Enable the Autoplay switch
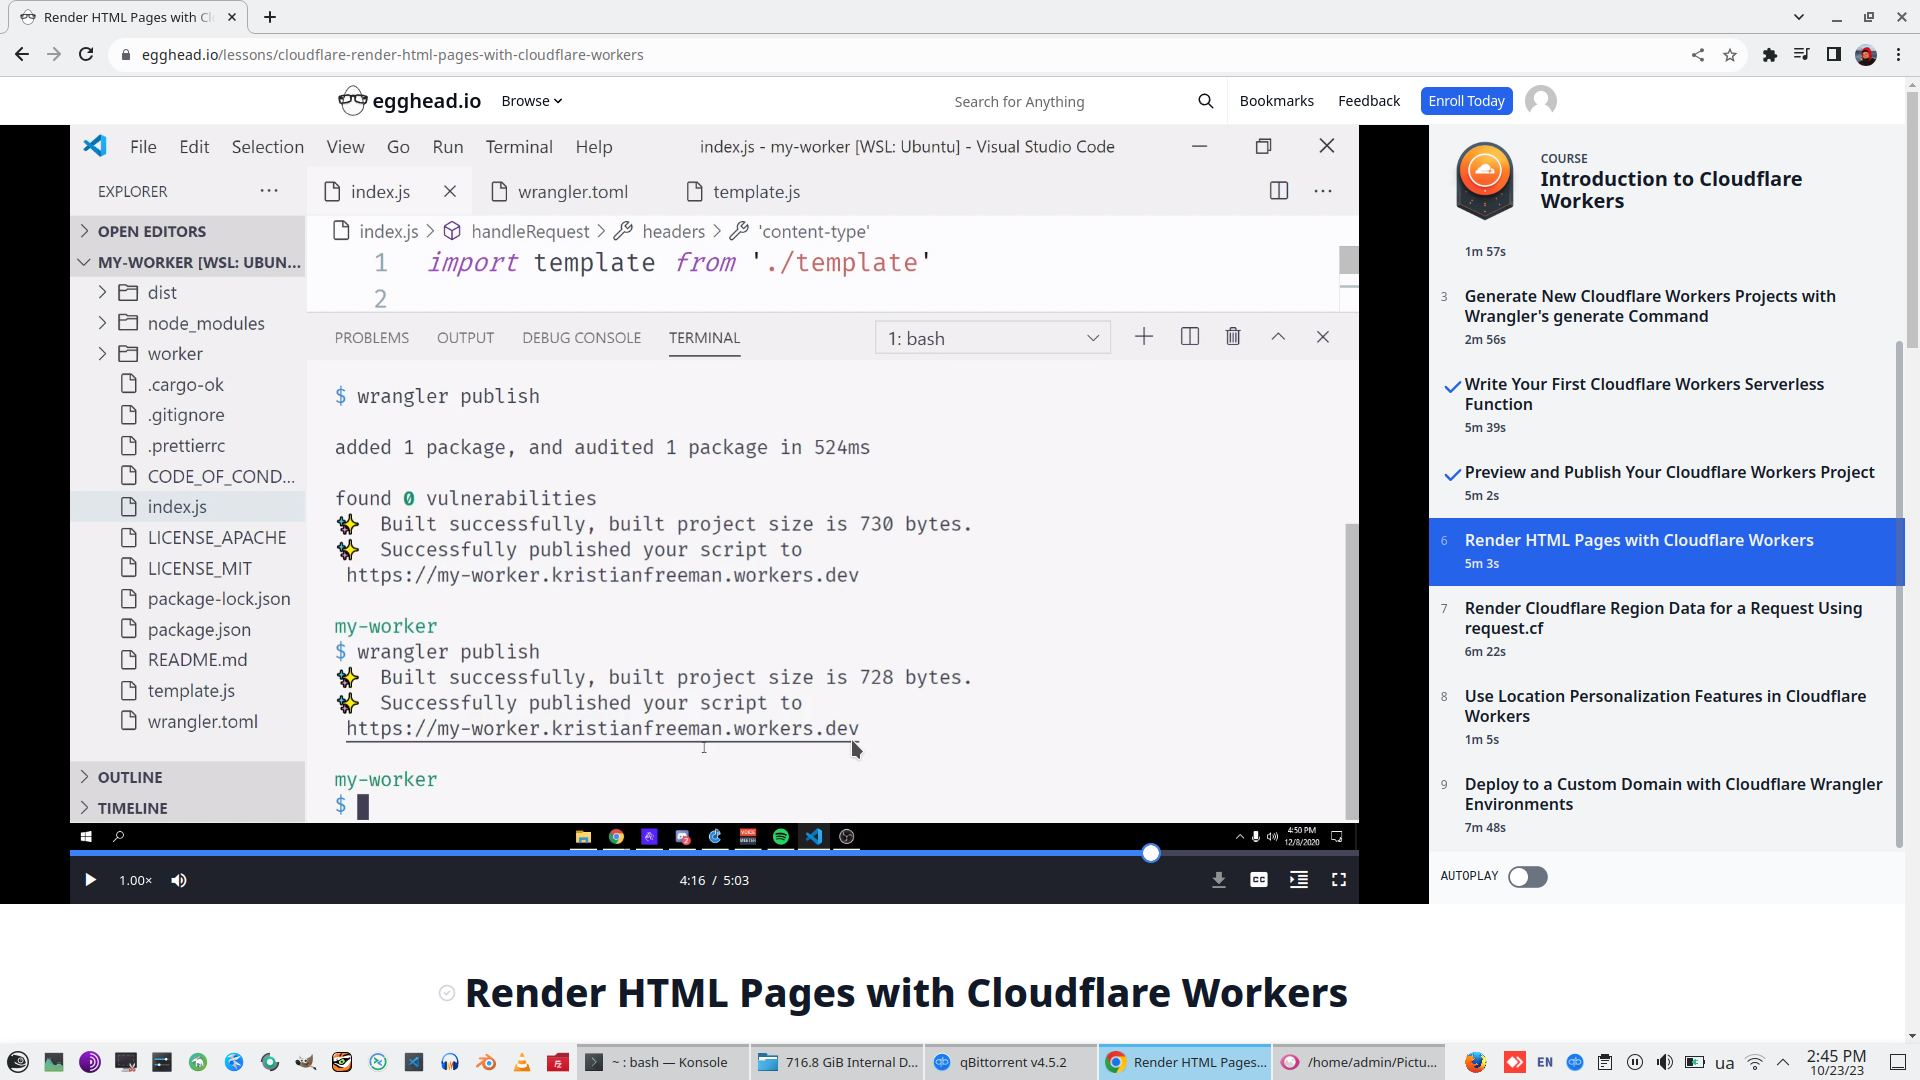 click(1527, 877)
